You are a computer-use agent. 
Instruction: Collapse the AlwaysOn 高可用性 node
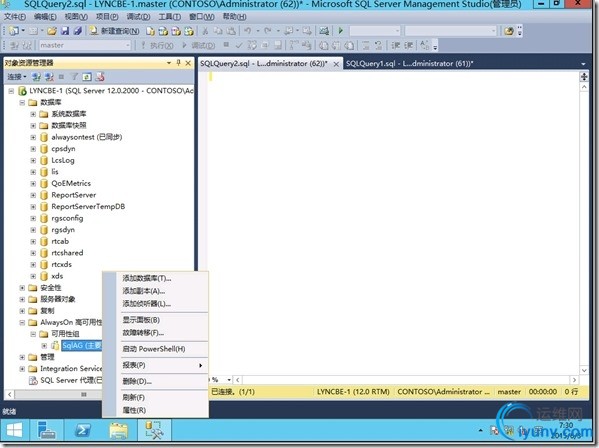click(22, 323)
